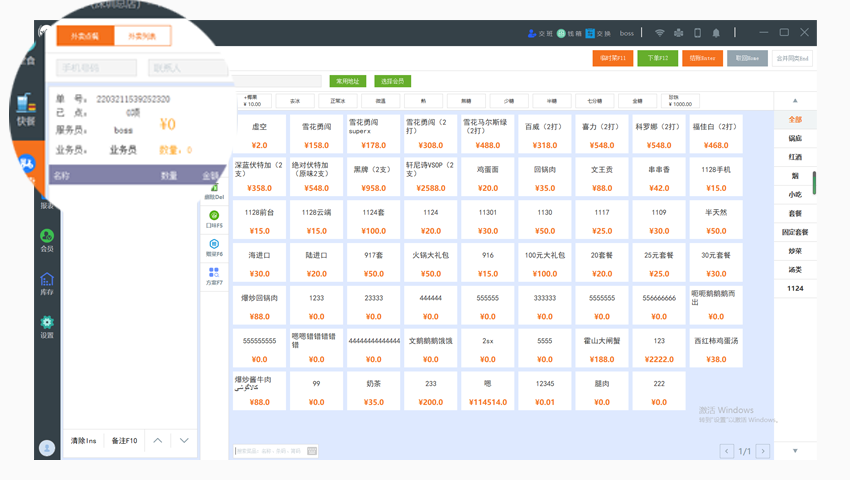The width and height of the screenshot is (850, 480).
Task: Select the 套餐 category
Action: click(795, 213)
